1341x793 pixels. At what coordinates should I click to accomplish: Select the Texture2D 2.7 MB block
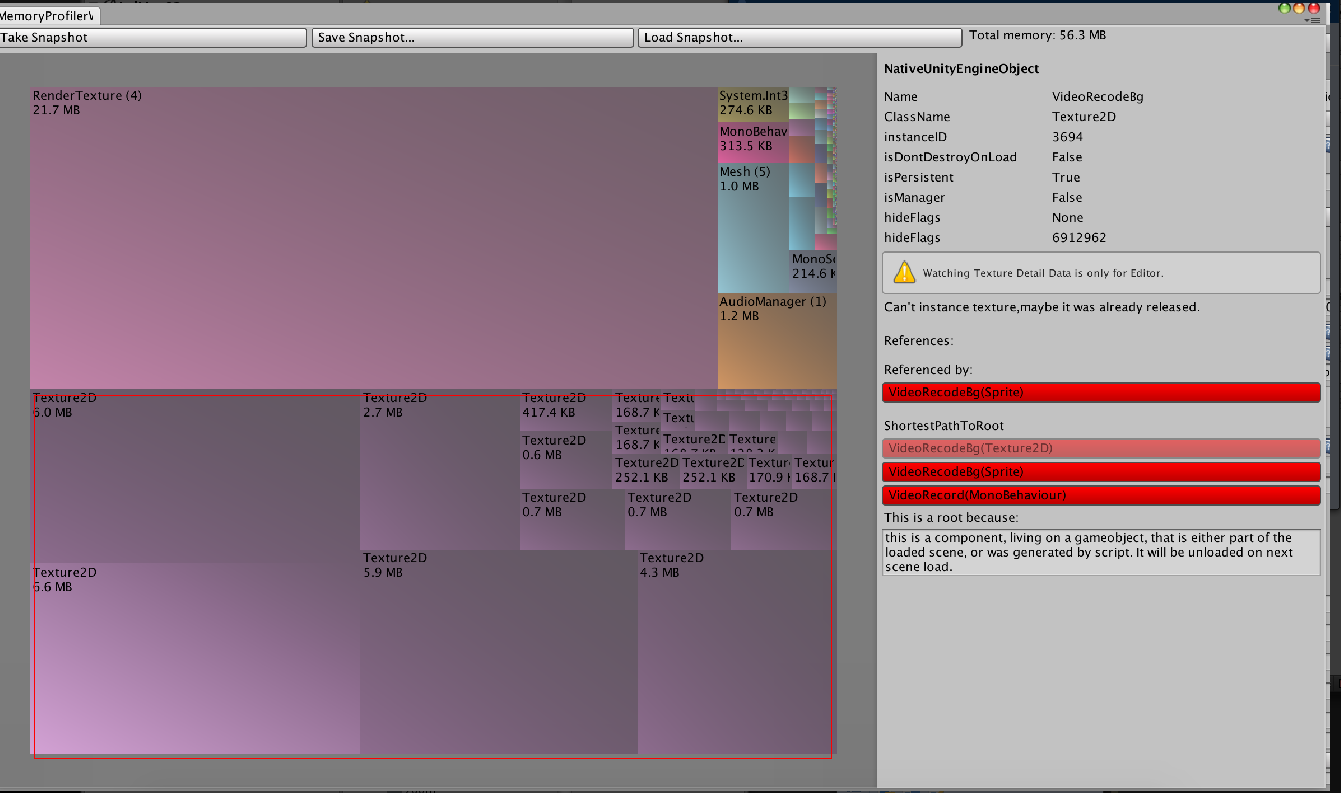440,470
